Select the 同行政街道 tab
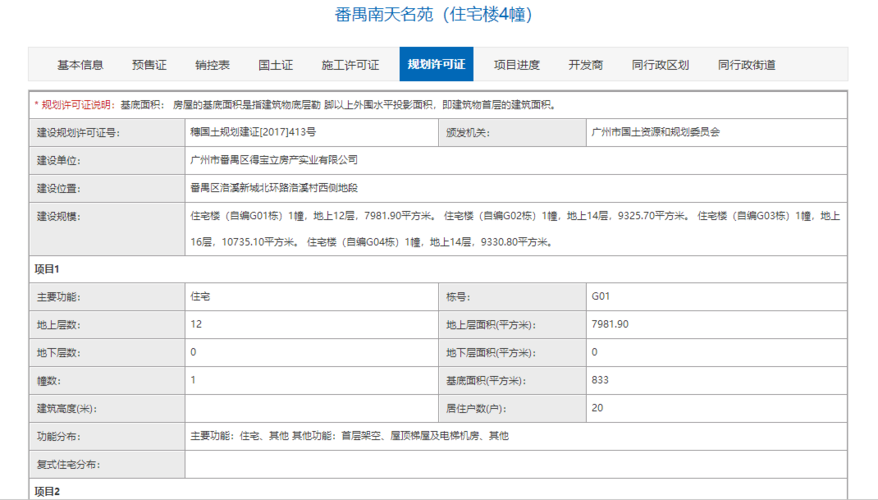The width and height of the screenshot is (878, 500). pos(746,65)
